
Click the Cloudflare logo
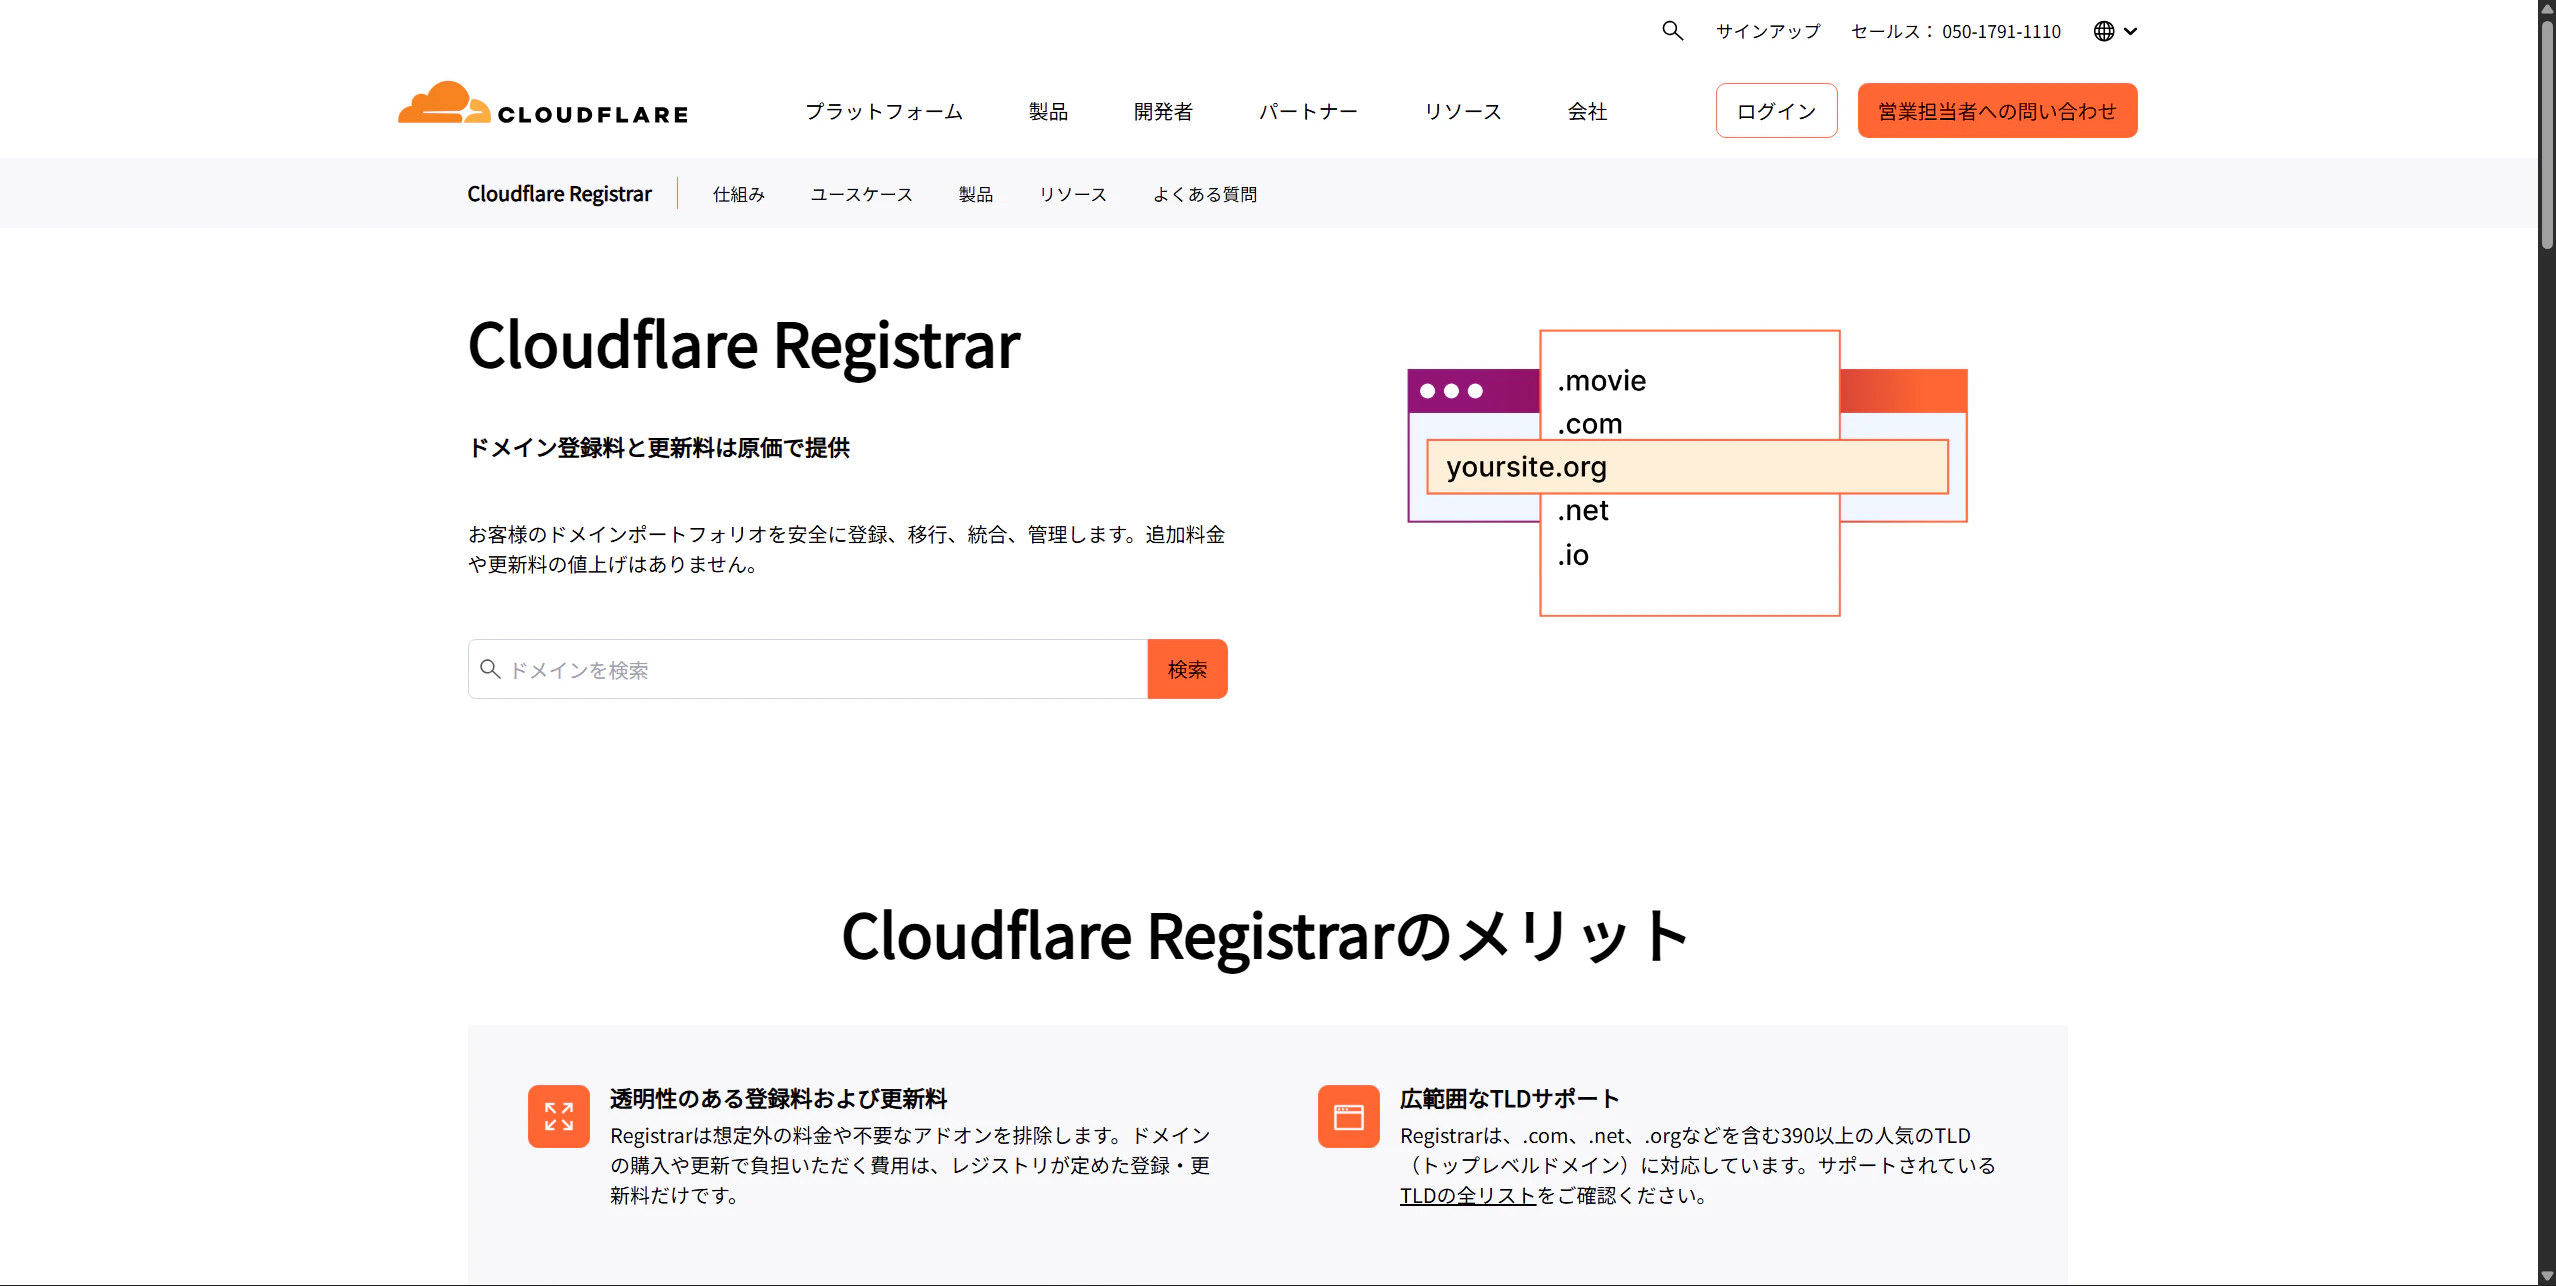pyautogui.click(x=543, y=104)
